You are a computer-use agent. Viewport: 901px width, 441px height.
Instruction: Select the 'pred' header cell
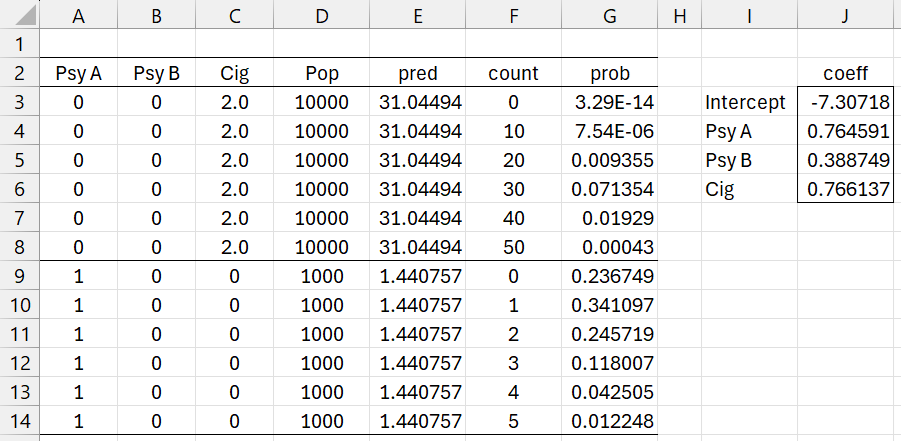coord(420,73)
